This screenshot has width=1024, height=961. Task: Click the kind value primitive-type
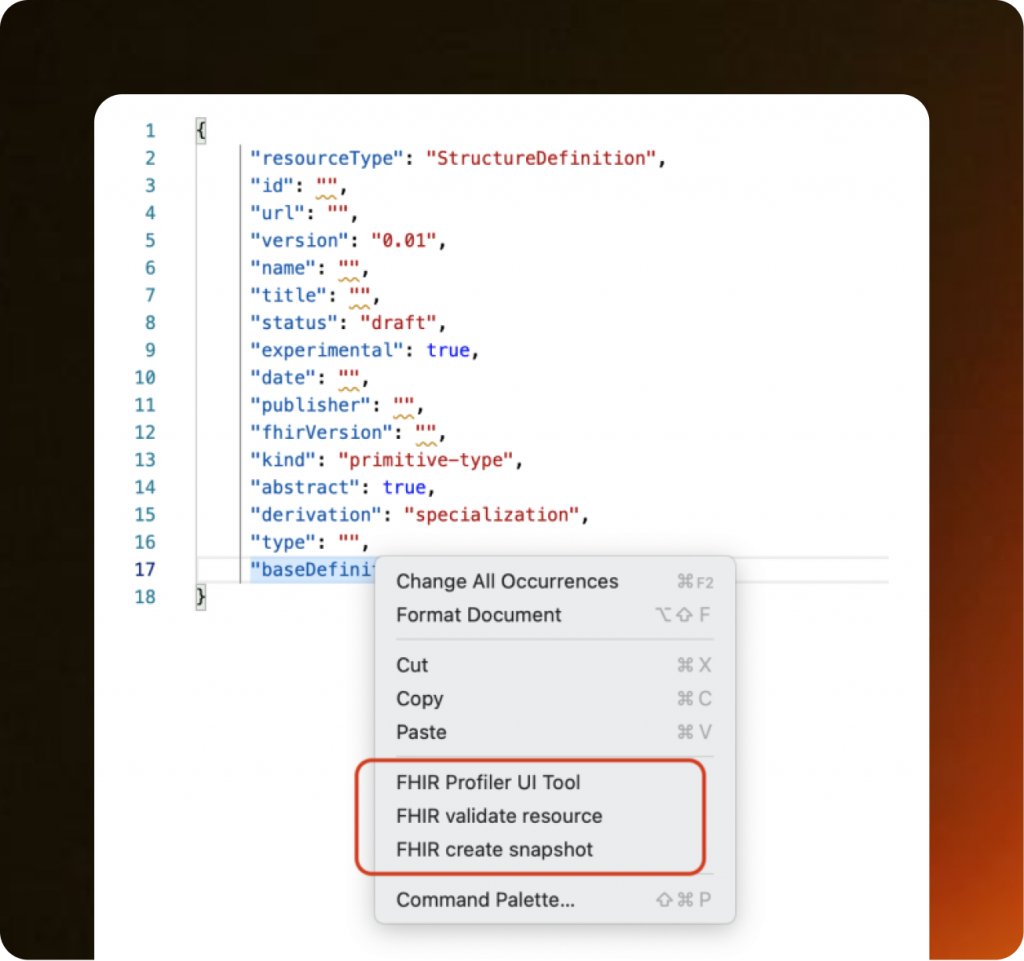coord(428,460)
